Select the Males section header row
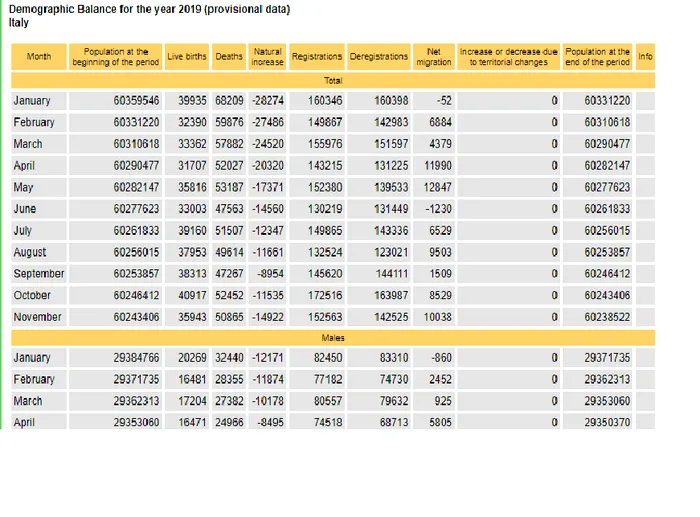This screenshot has width=700, height=517. point(334,338)
